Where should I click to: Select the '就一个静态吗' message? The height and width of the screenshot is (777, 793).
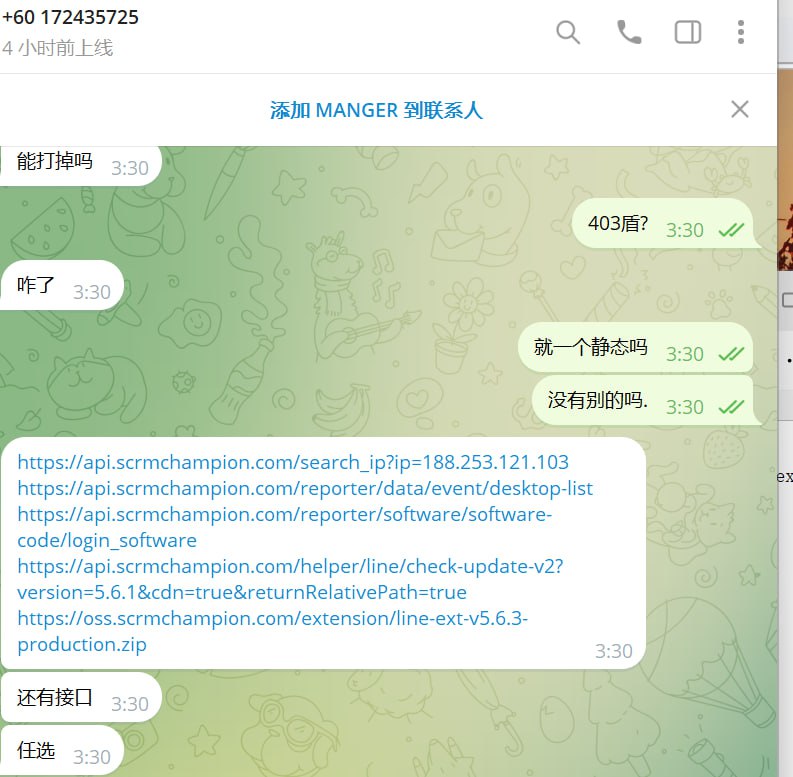(635, 348)
